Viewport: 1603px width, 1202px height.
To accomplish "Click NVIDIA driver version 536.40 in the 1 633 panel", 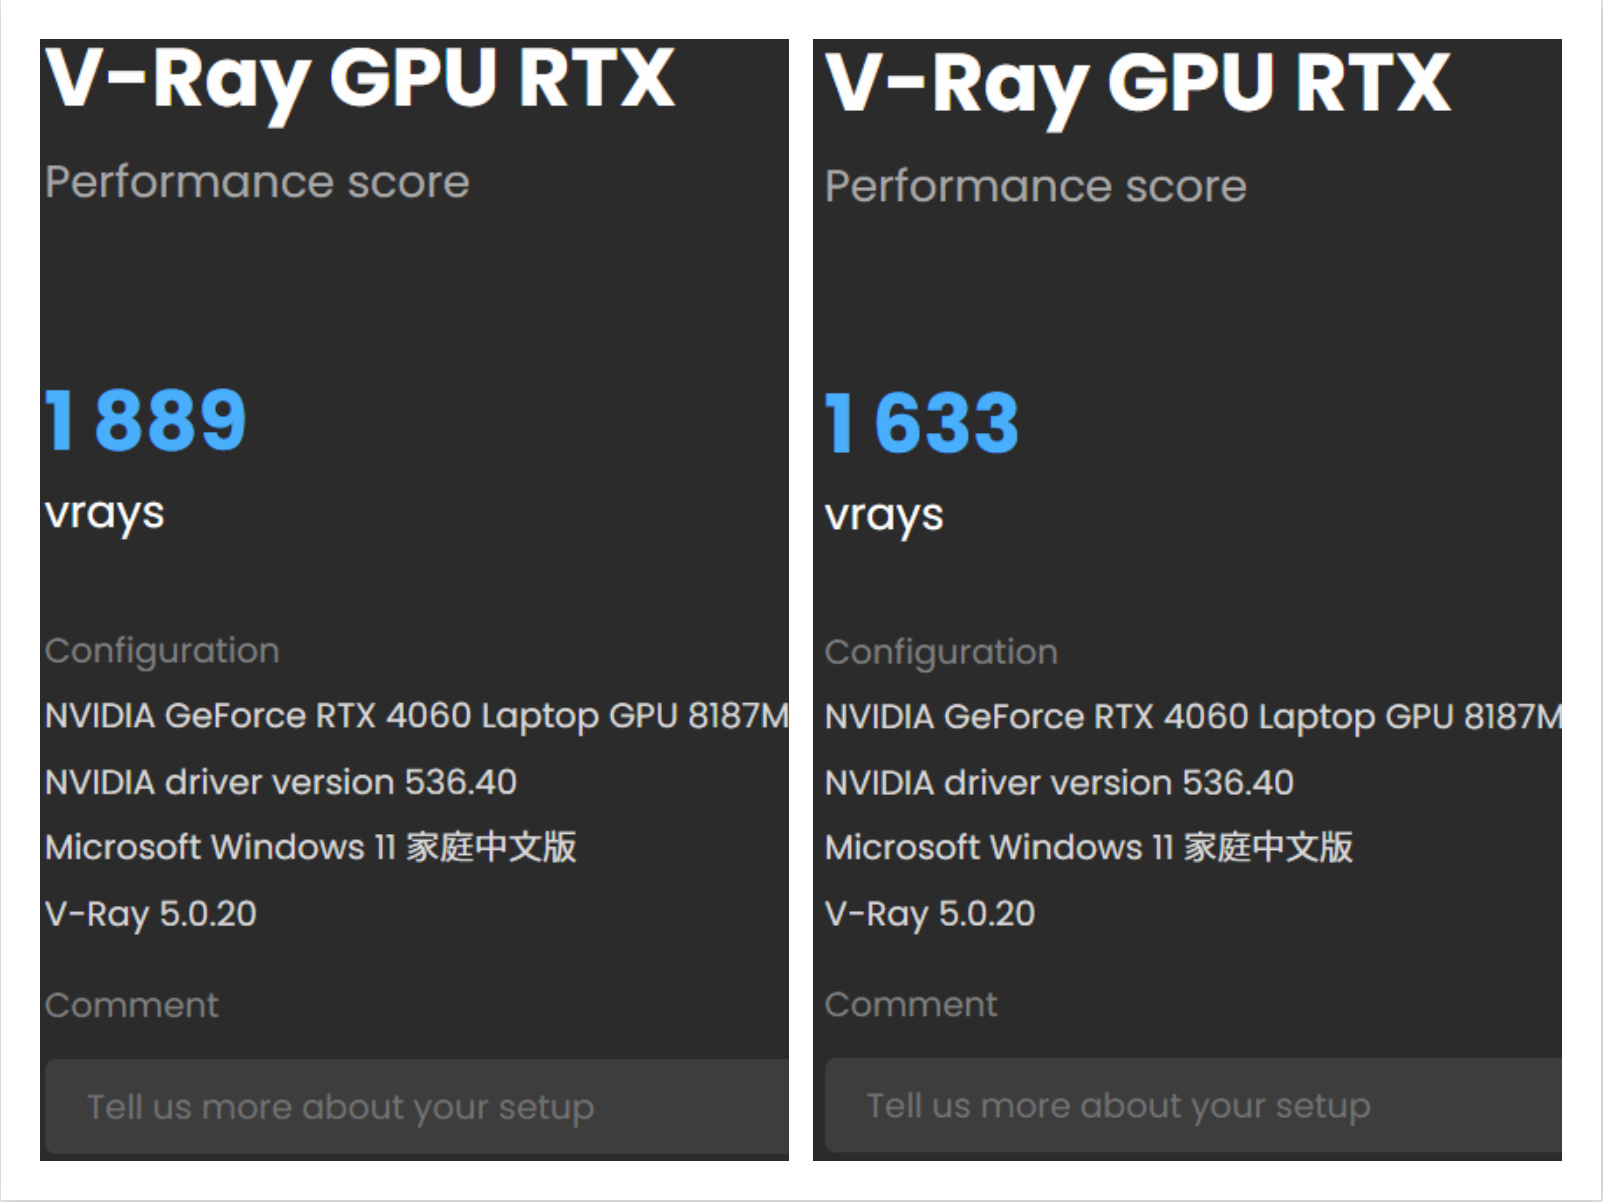I will point(1059,782).
